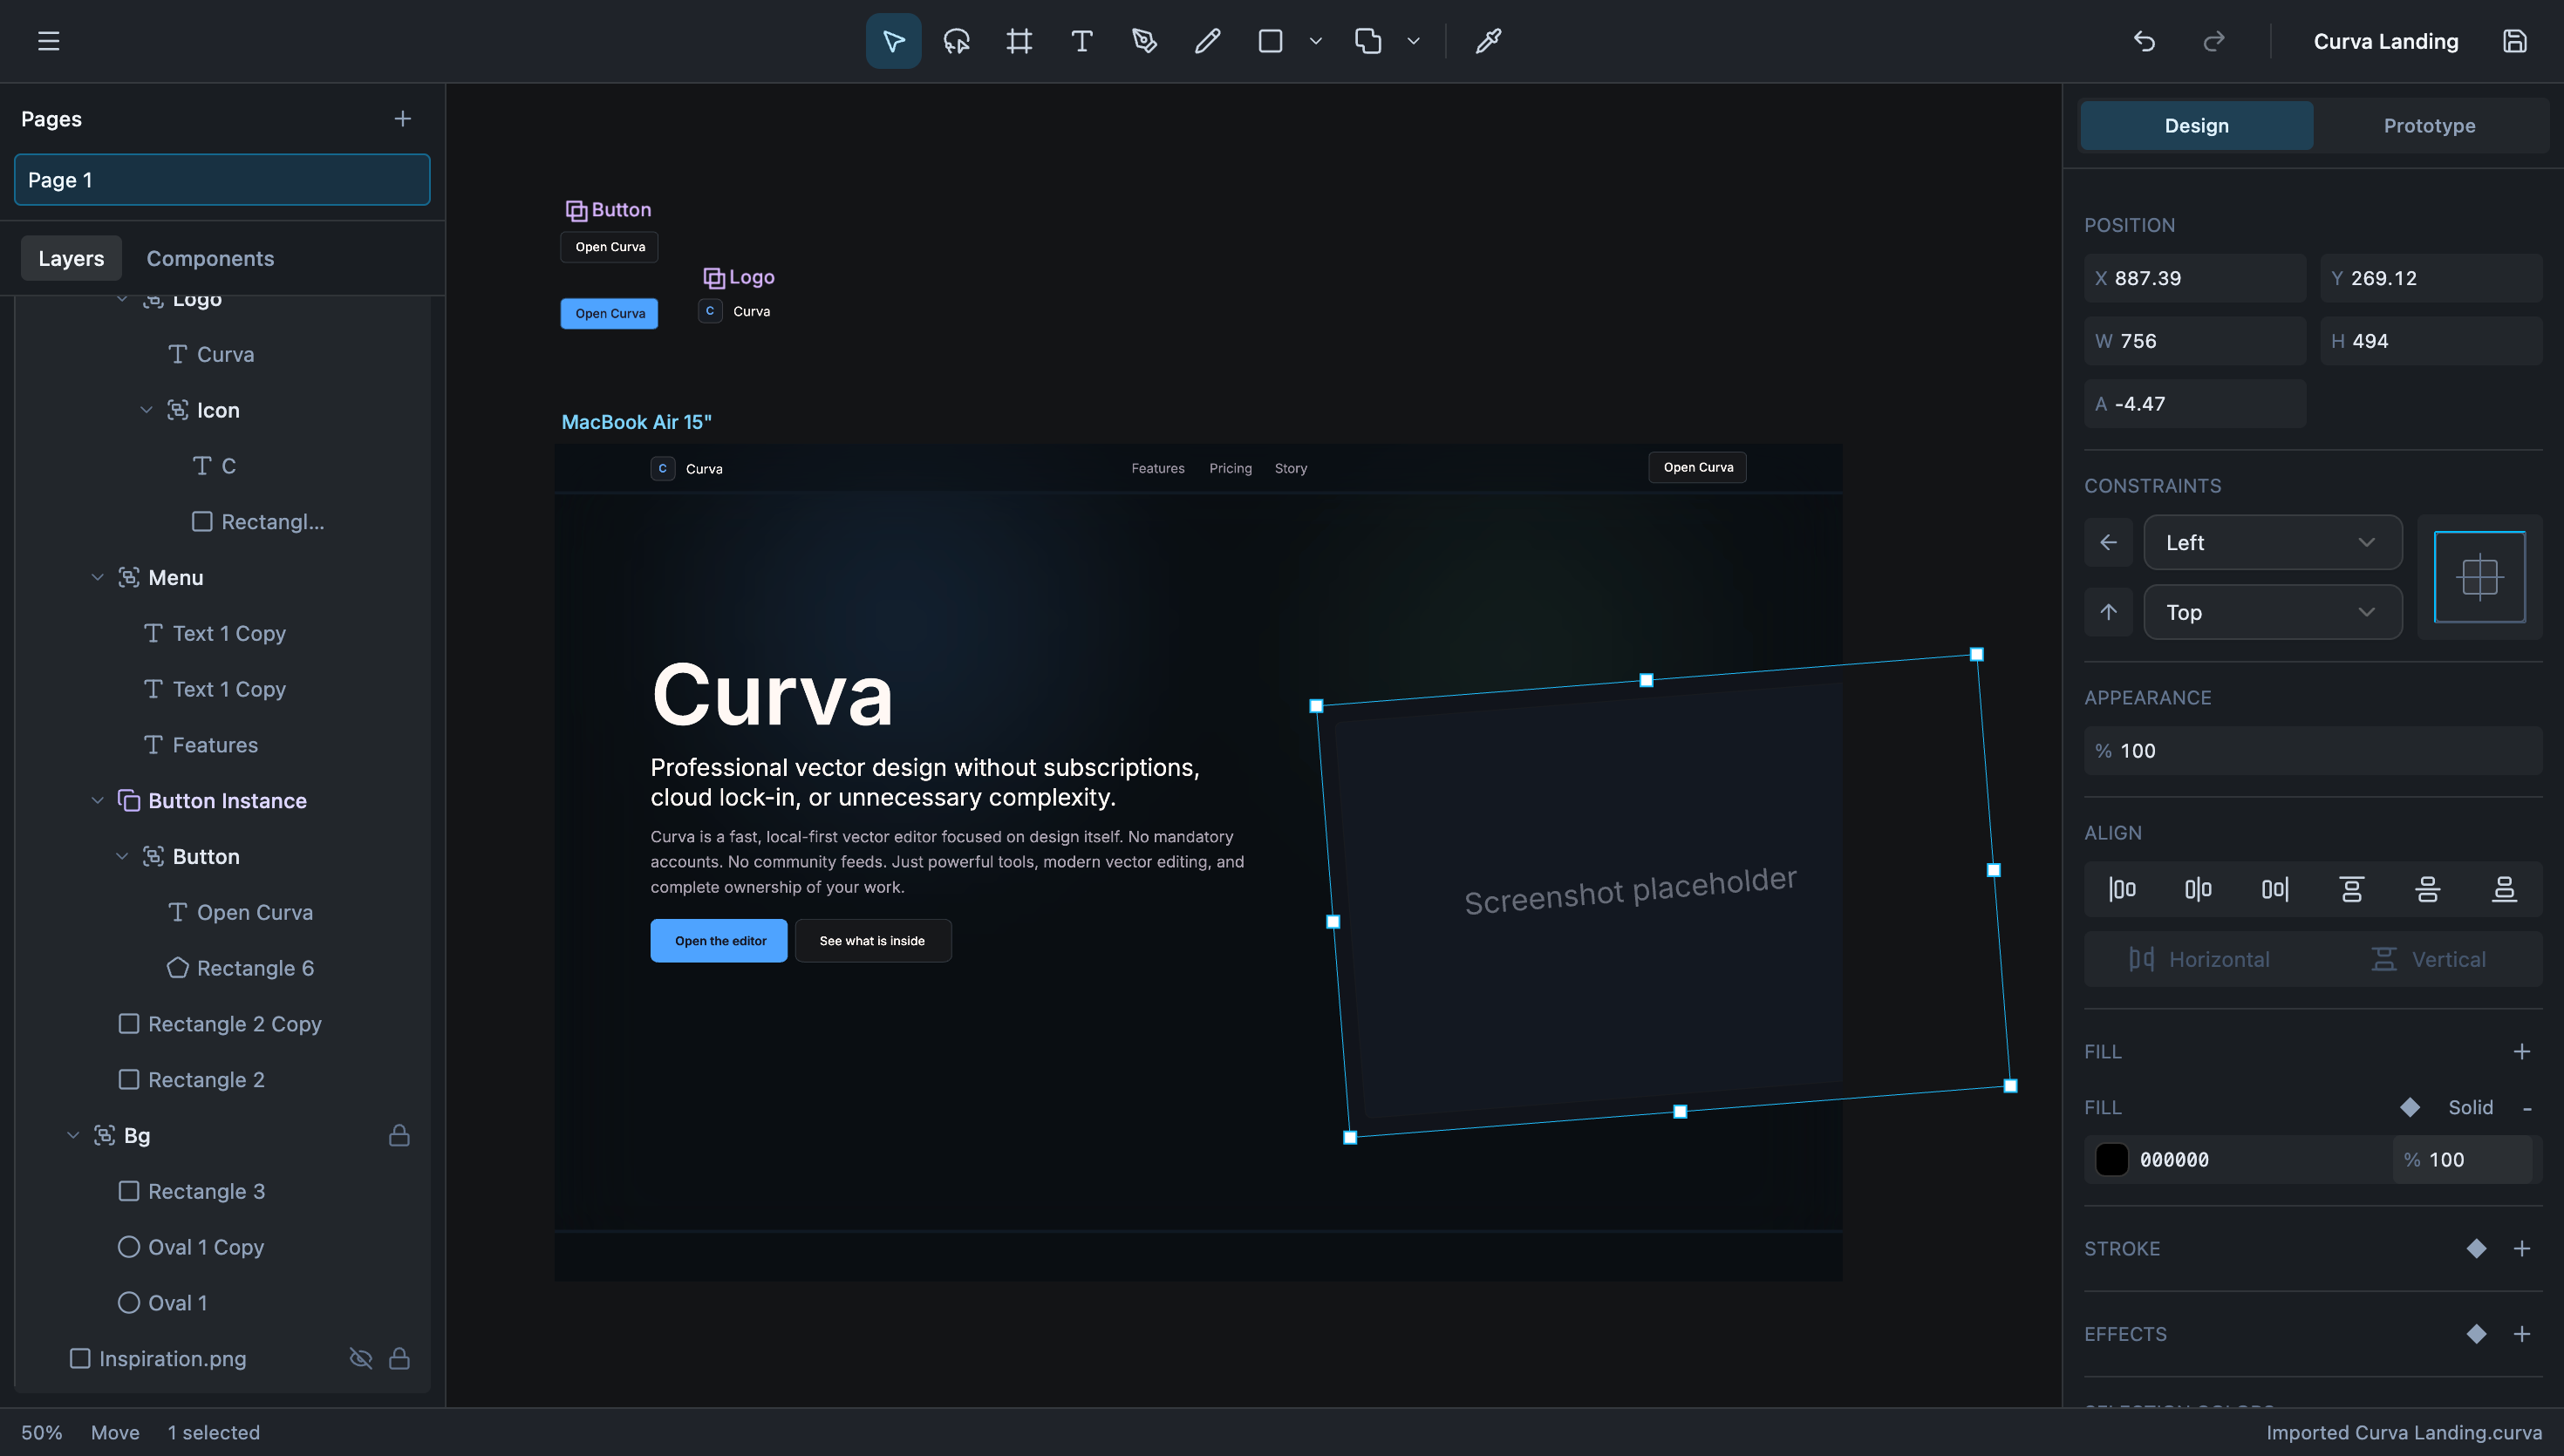Viewport: 2564px width, 1456px height.
Task: Click Horizontal distribute button
Action: click(2198, 959)
